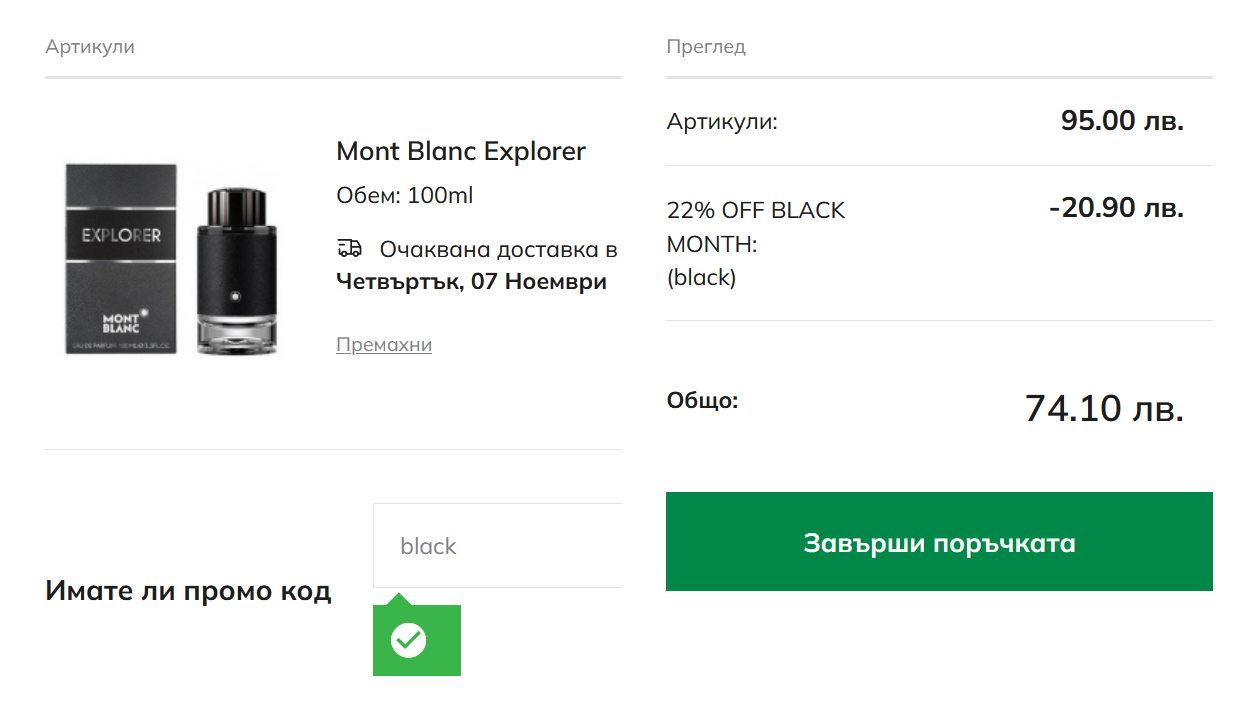Click the green checkmark promo confirmation icon
The height and width of the screenshot is (711, 1246).
point(408,640)
